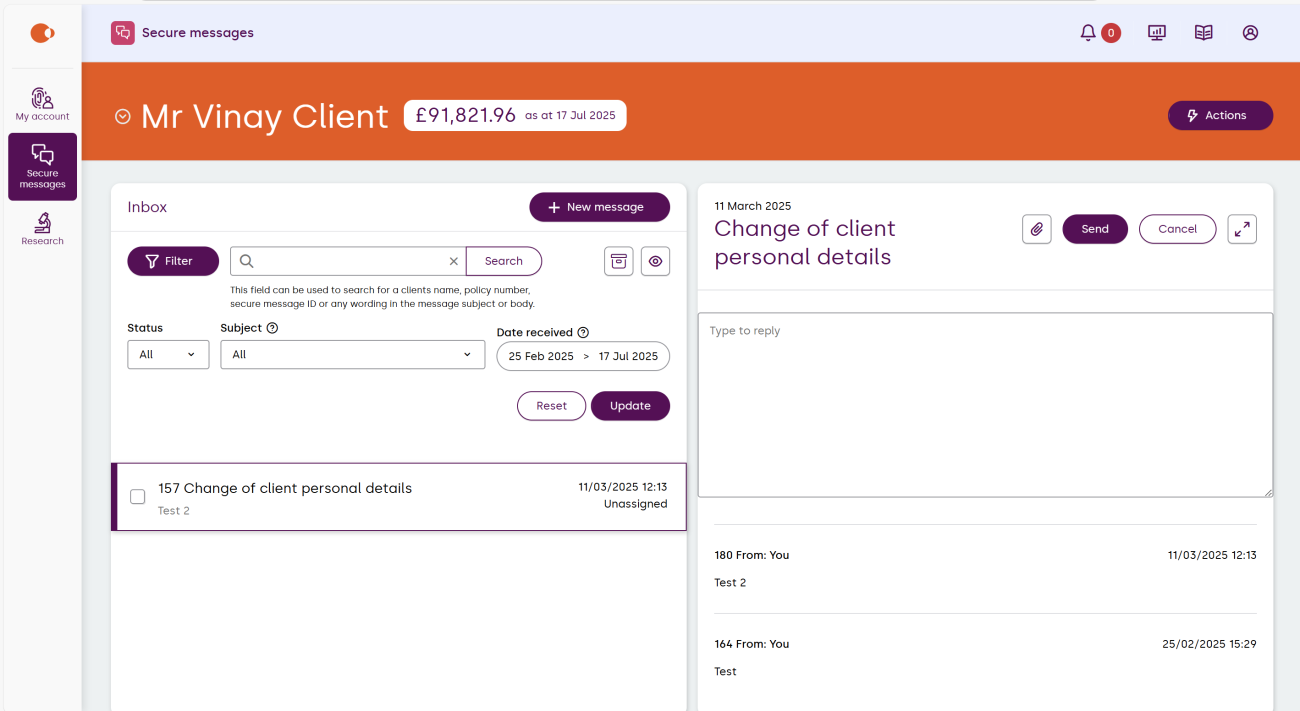This screenshot has height=711, width=1300.
Task: Go to My account in sidebar
Action: (42, 104)
